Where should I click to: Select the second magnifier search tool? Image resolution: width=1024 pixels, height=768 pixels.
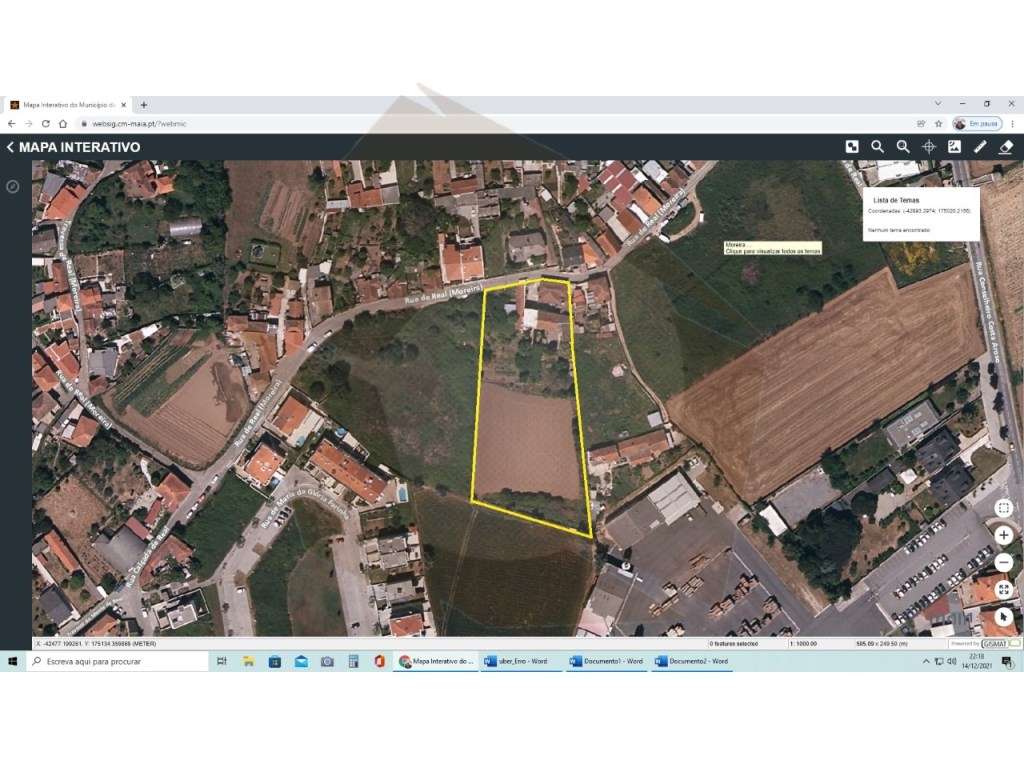click(903, 147)
